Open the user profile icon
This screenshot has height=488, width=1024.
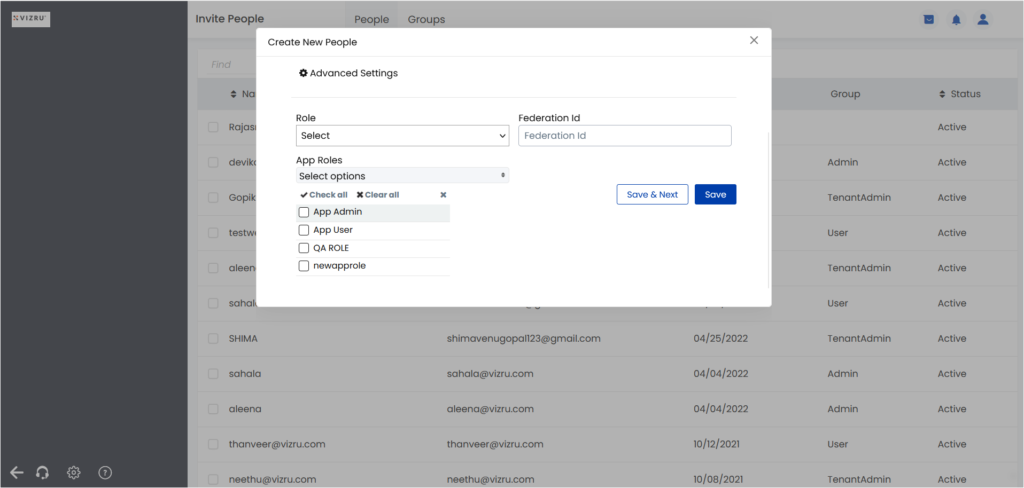coord(982,20)
